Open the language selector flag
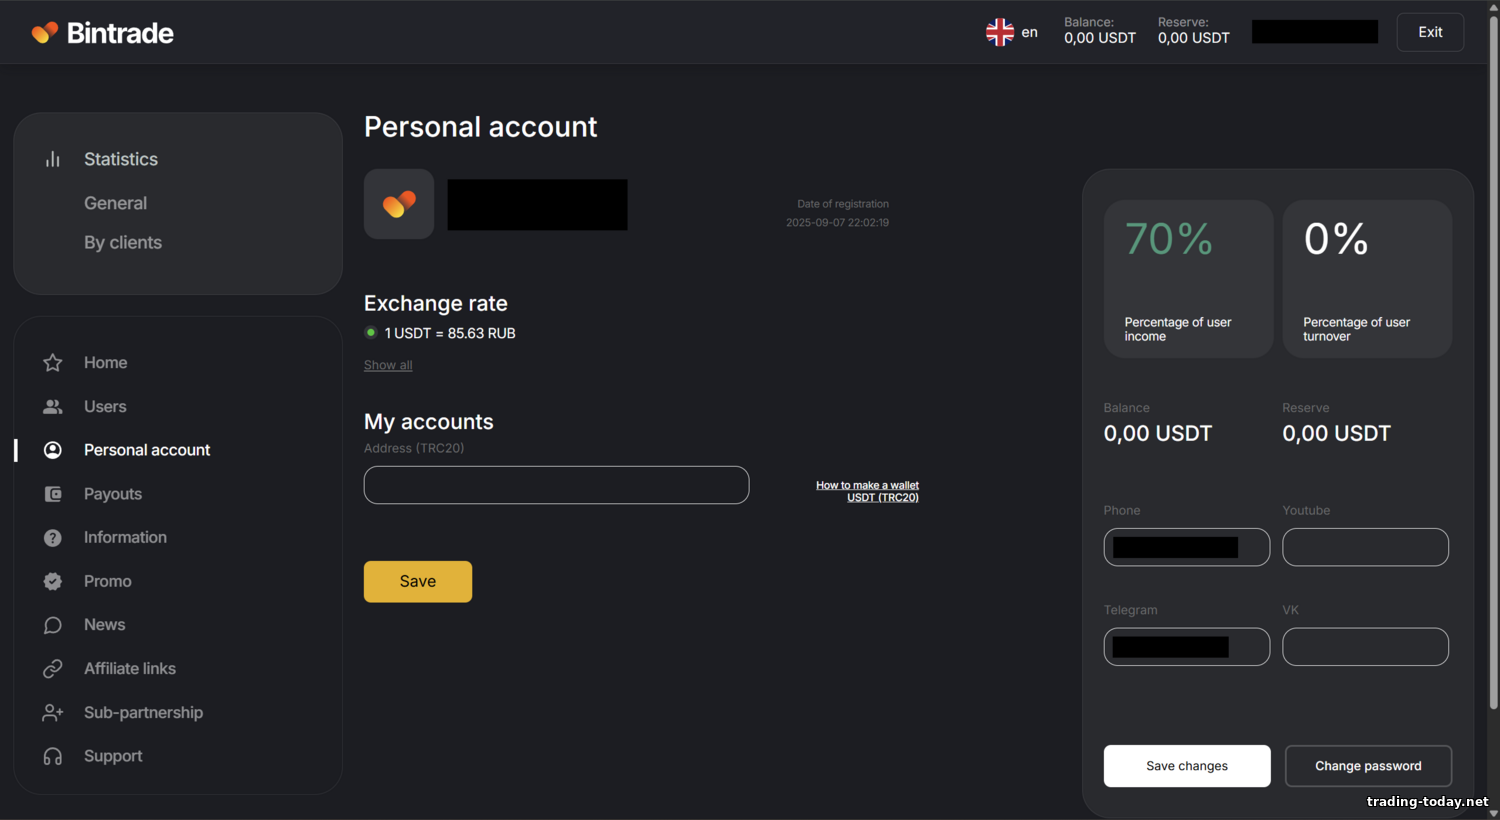Image resolution: width=1500 pixels, height=820 pixels. (x=1000, y=33)
